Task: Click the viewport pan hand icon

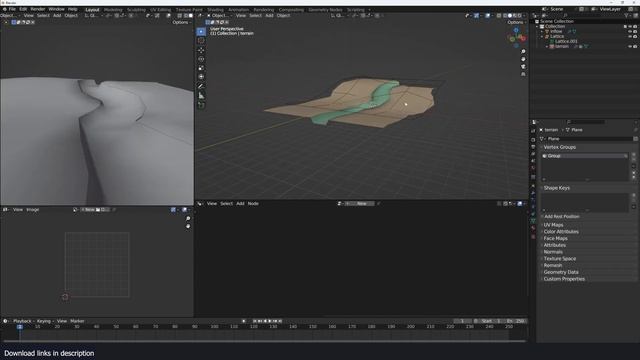Action: (x=523, y=59)
